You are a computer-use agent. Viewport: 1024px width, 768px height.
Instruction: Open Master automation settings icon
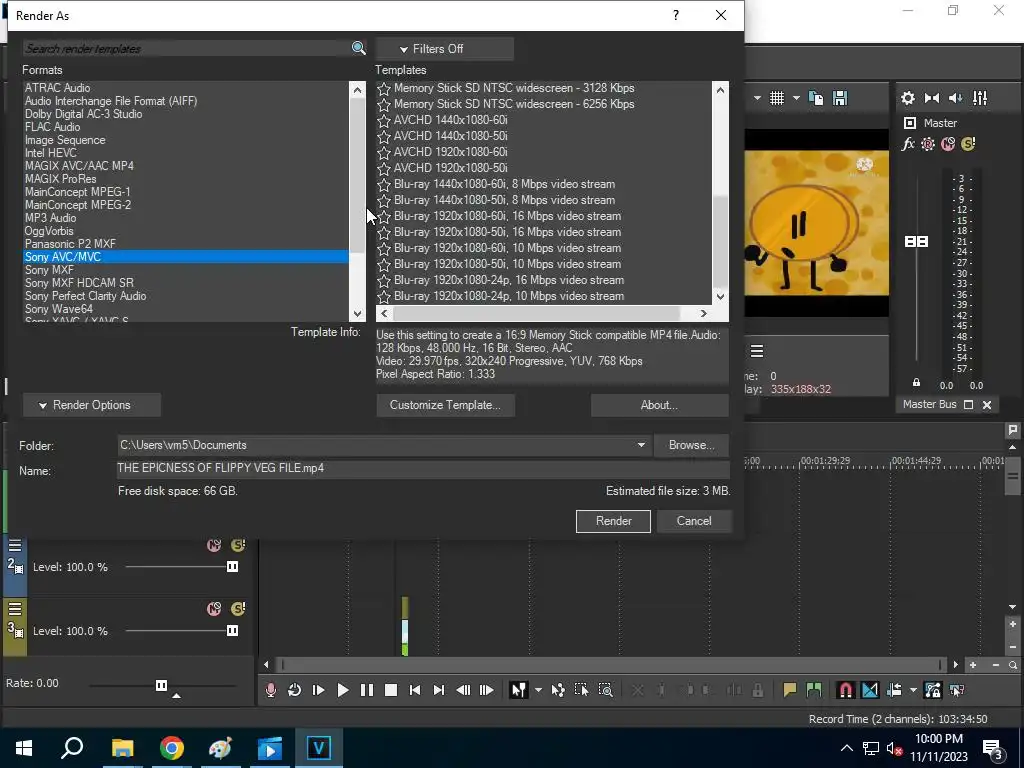tap(927, 144)
